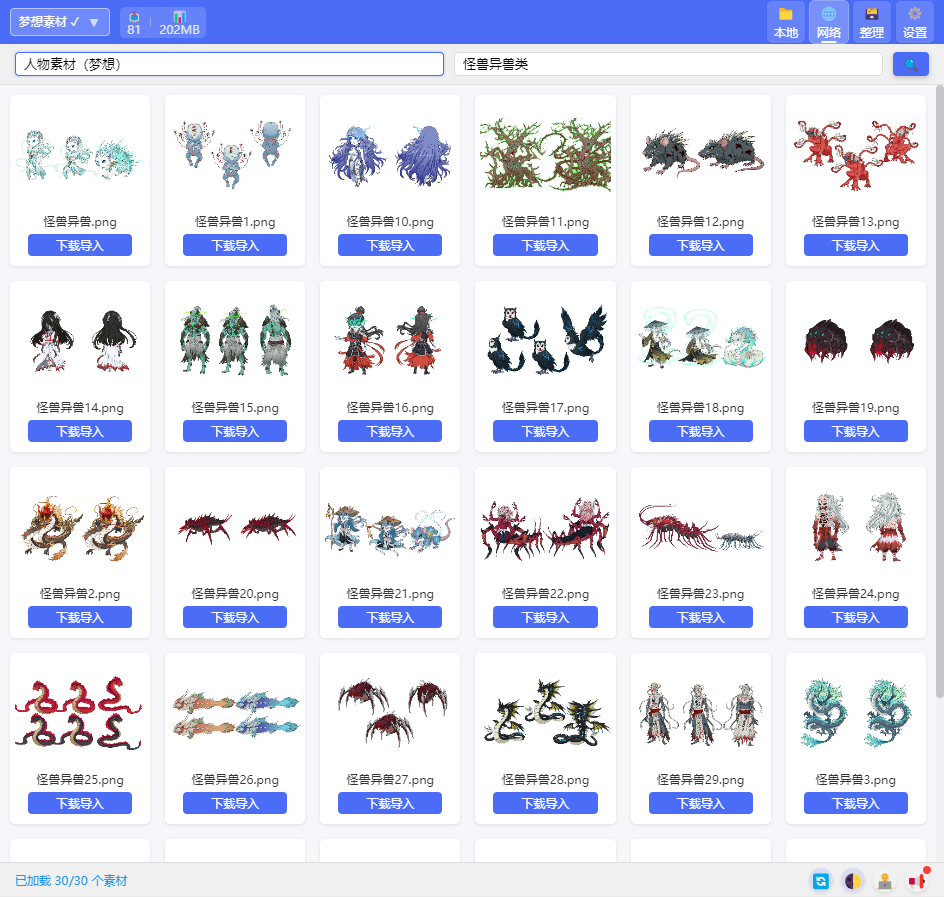Click the file name 怪兽异兽16.png
This screenshot has width=944, height=897.
point(390,408)
